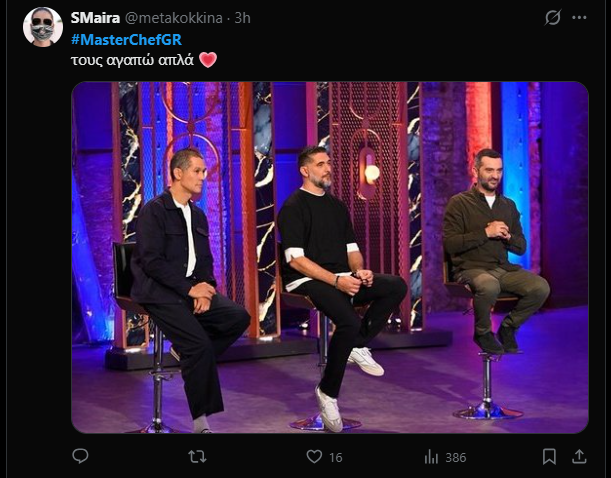Click the Greek tweet text

(x=132, y=60)
